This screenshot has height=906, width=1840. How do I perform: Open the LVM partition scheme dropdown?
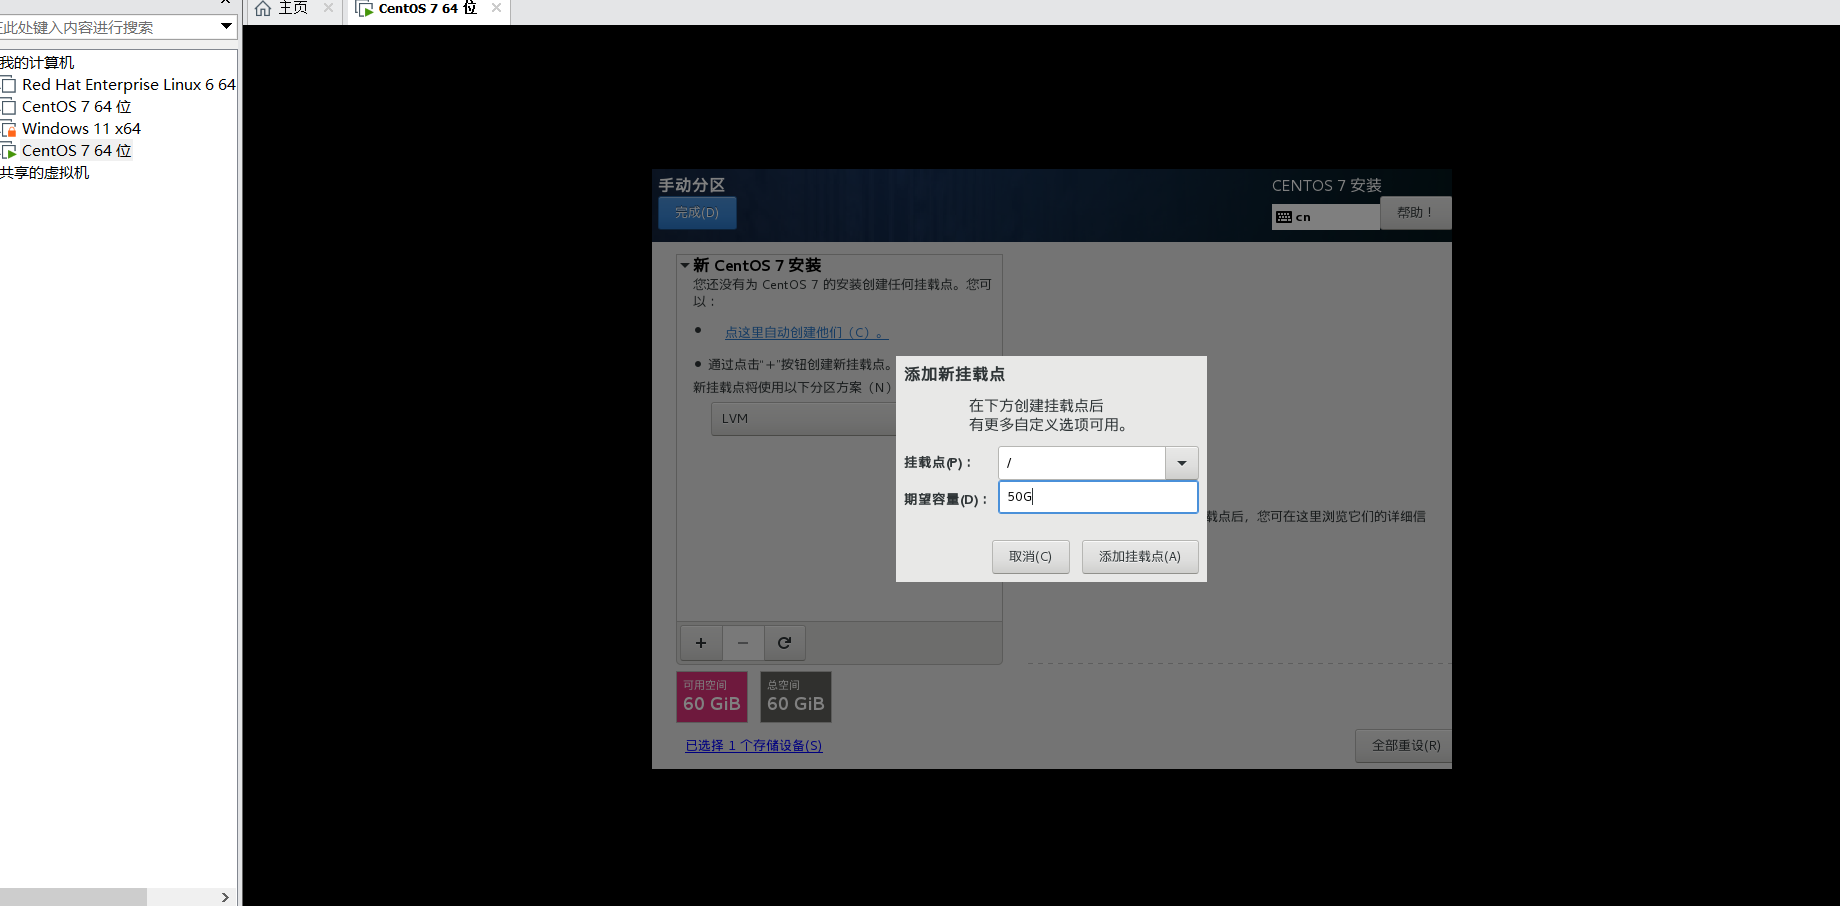tap(804, 419)
